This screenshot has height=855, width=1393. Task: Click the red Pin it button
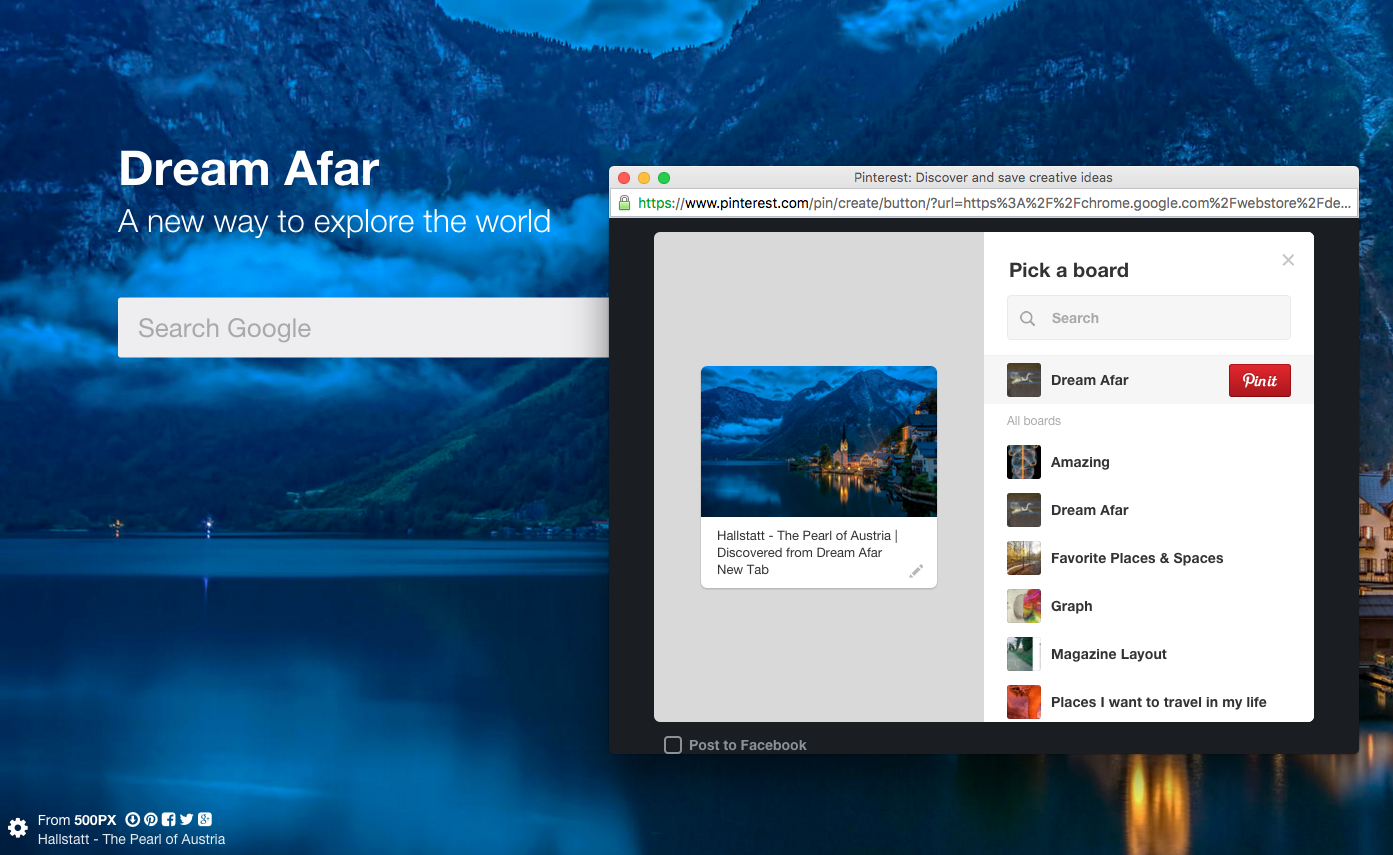(1259, 380)
